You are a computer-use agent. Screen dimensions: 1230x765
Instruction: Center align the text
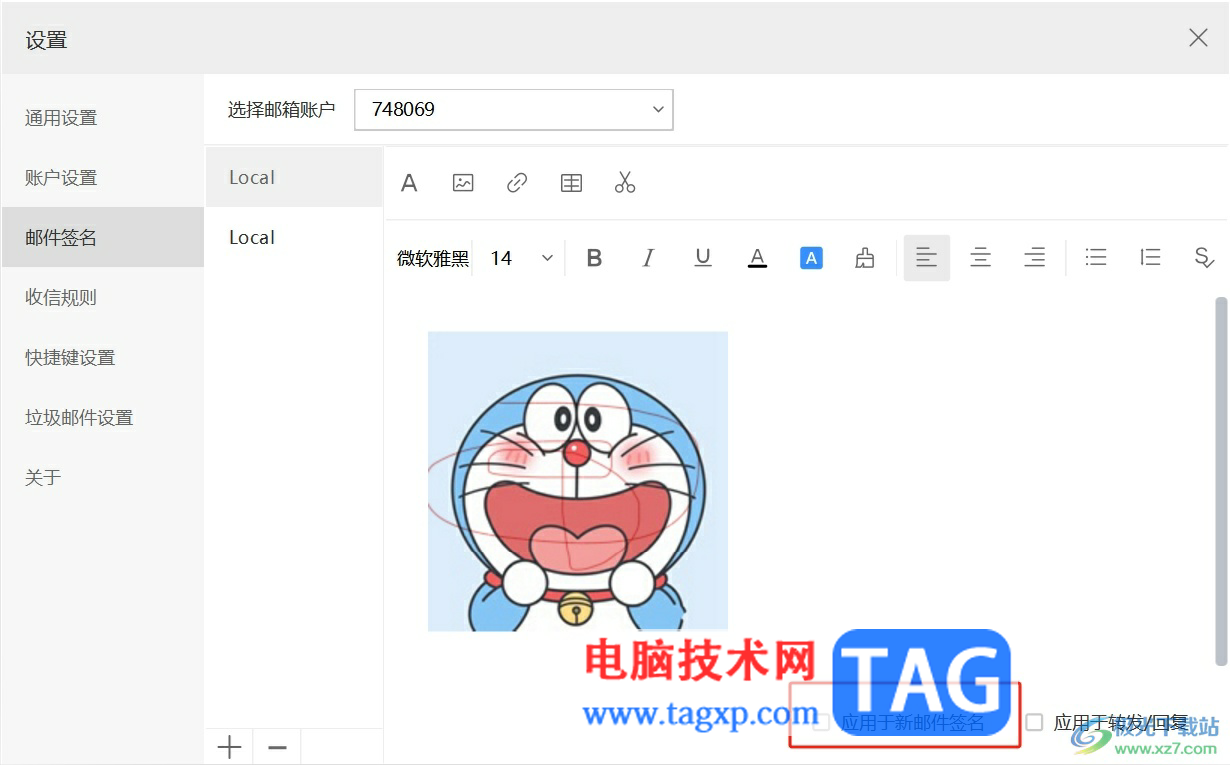pyautogui.click(x=981, y=258)
